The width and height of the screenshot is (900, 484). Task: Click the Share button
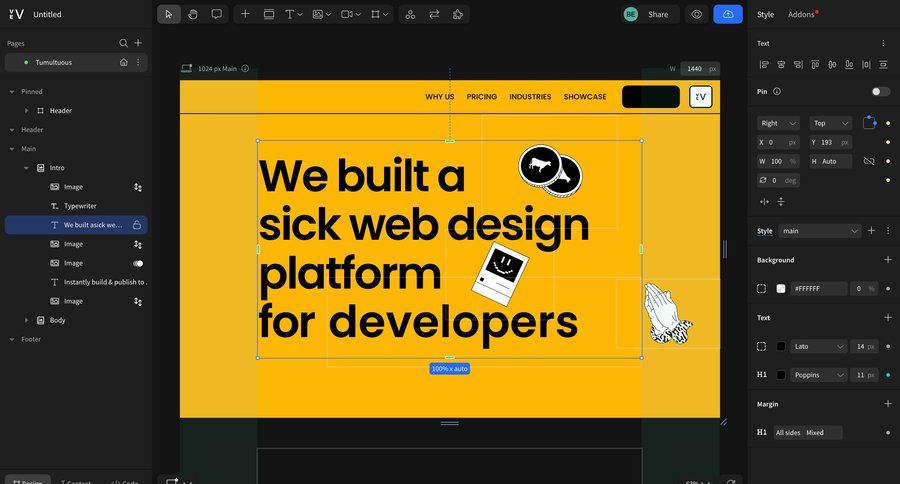pyautogui.click(x=658, y=14)
